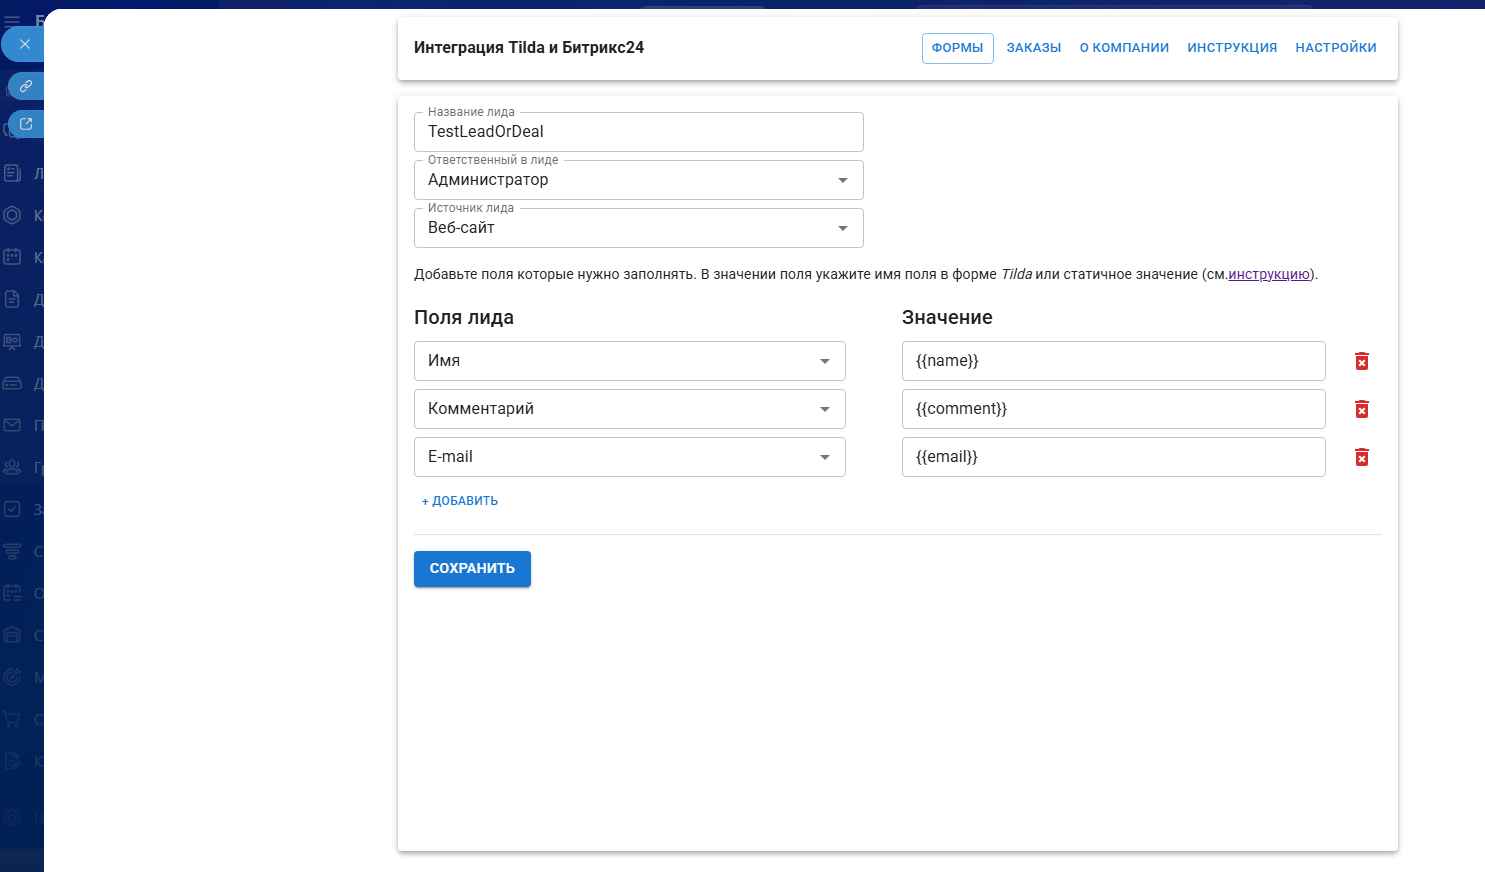Image resolution: width=1485 pixels, height=872 pixels.
Task: Delete the E-mail field row
Action: point(1361,457)
